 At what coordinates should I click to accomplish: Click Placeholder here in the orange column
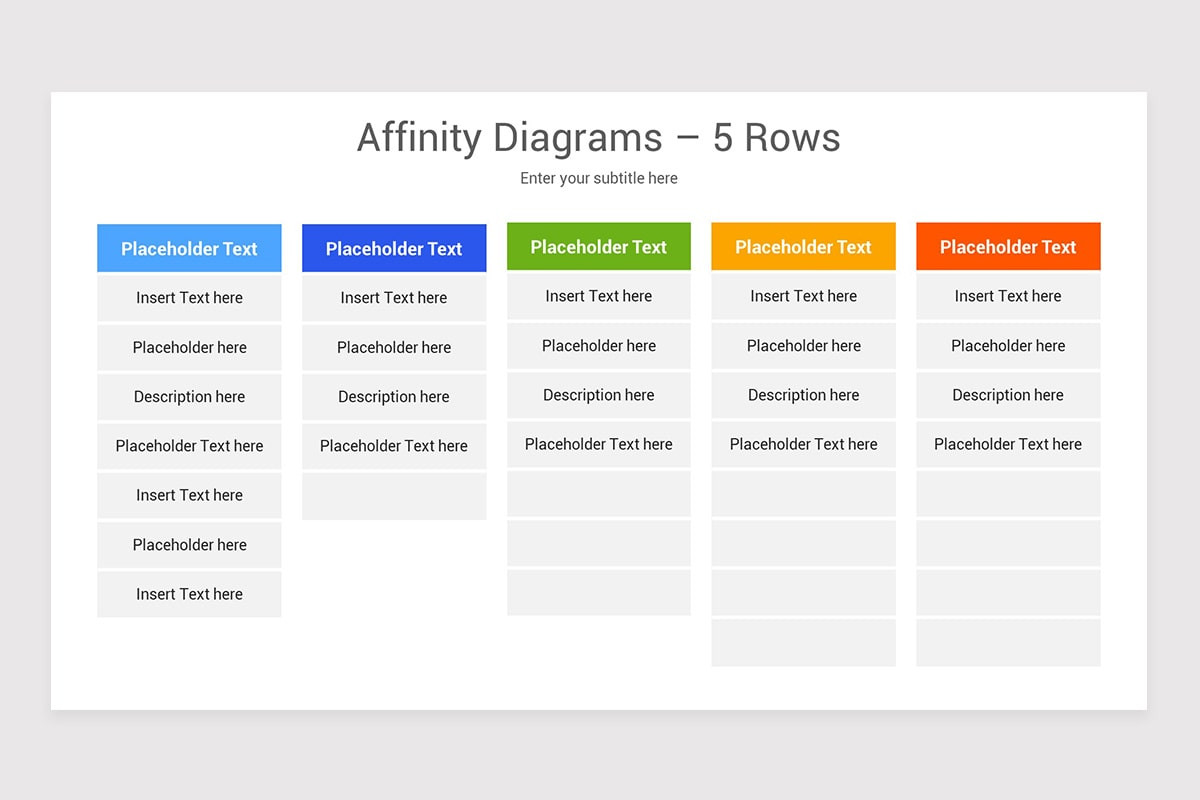click(1008, 345)
